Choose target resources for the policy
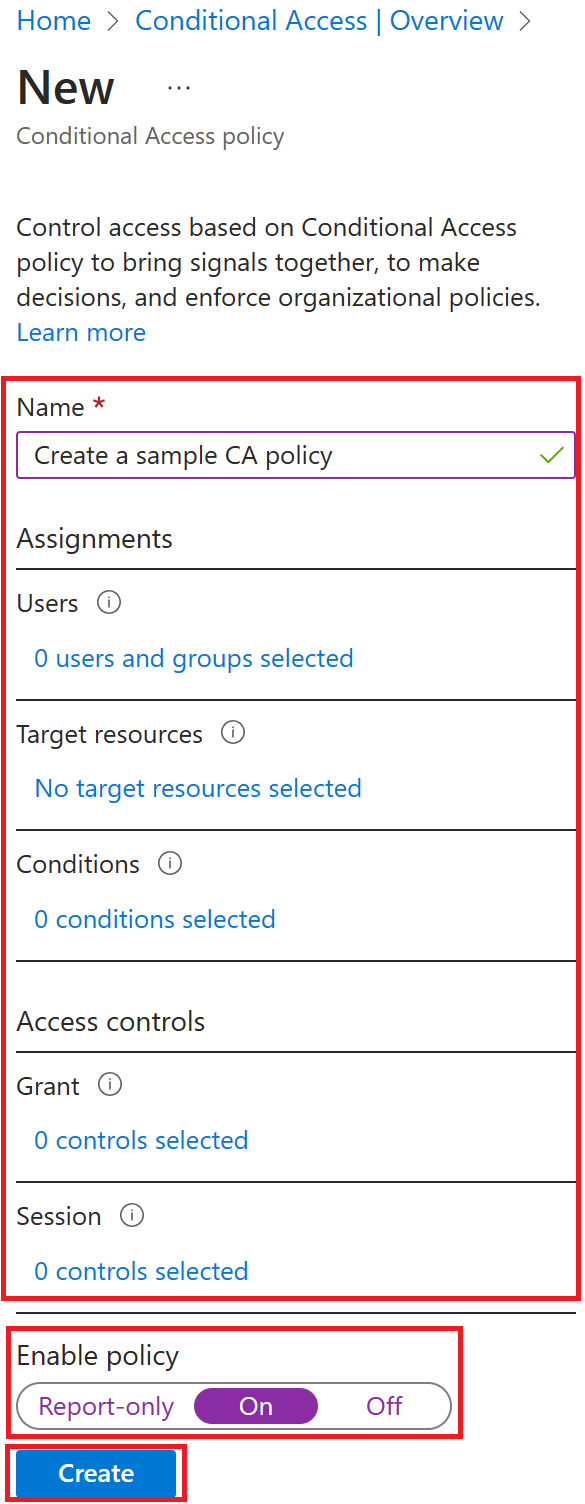This screenshot has width=585, height=1504. tap(197, 788)
